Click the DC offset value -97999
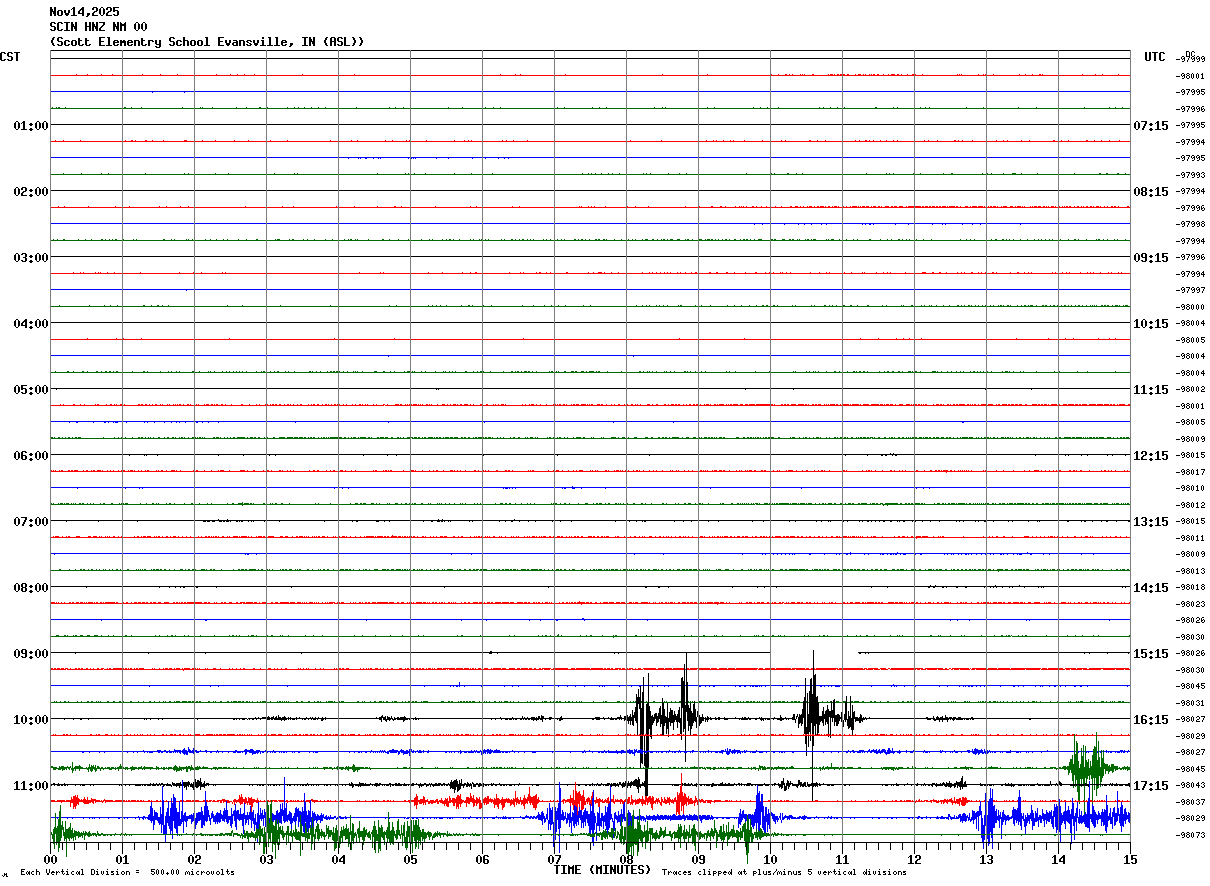 [1191, 59]
